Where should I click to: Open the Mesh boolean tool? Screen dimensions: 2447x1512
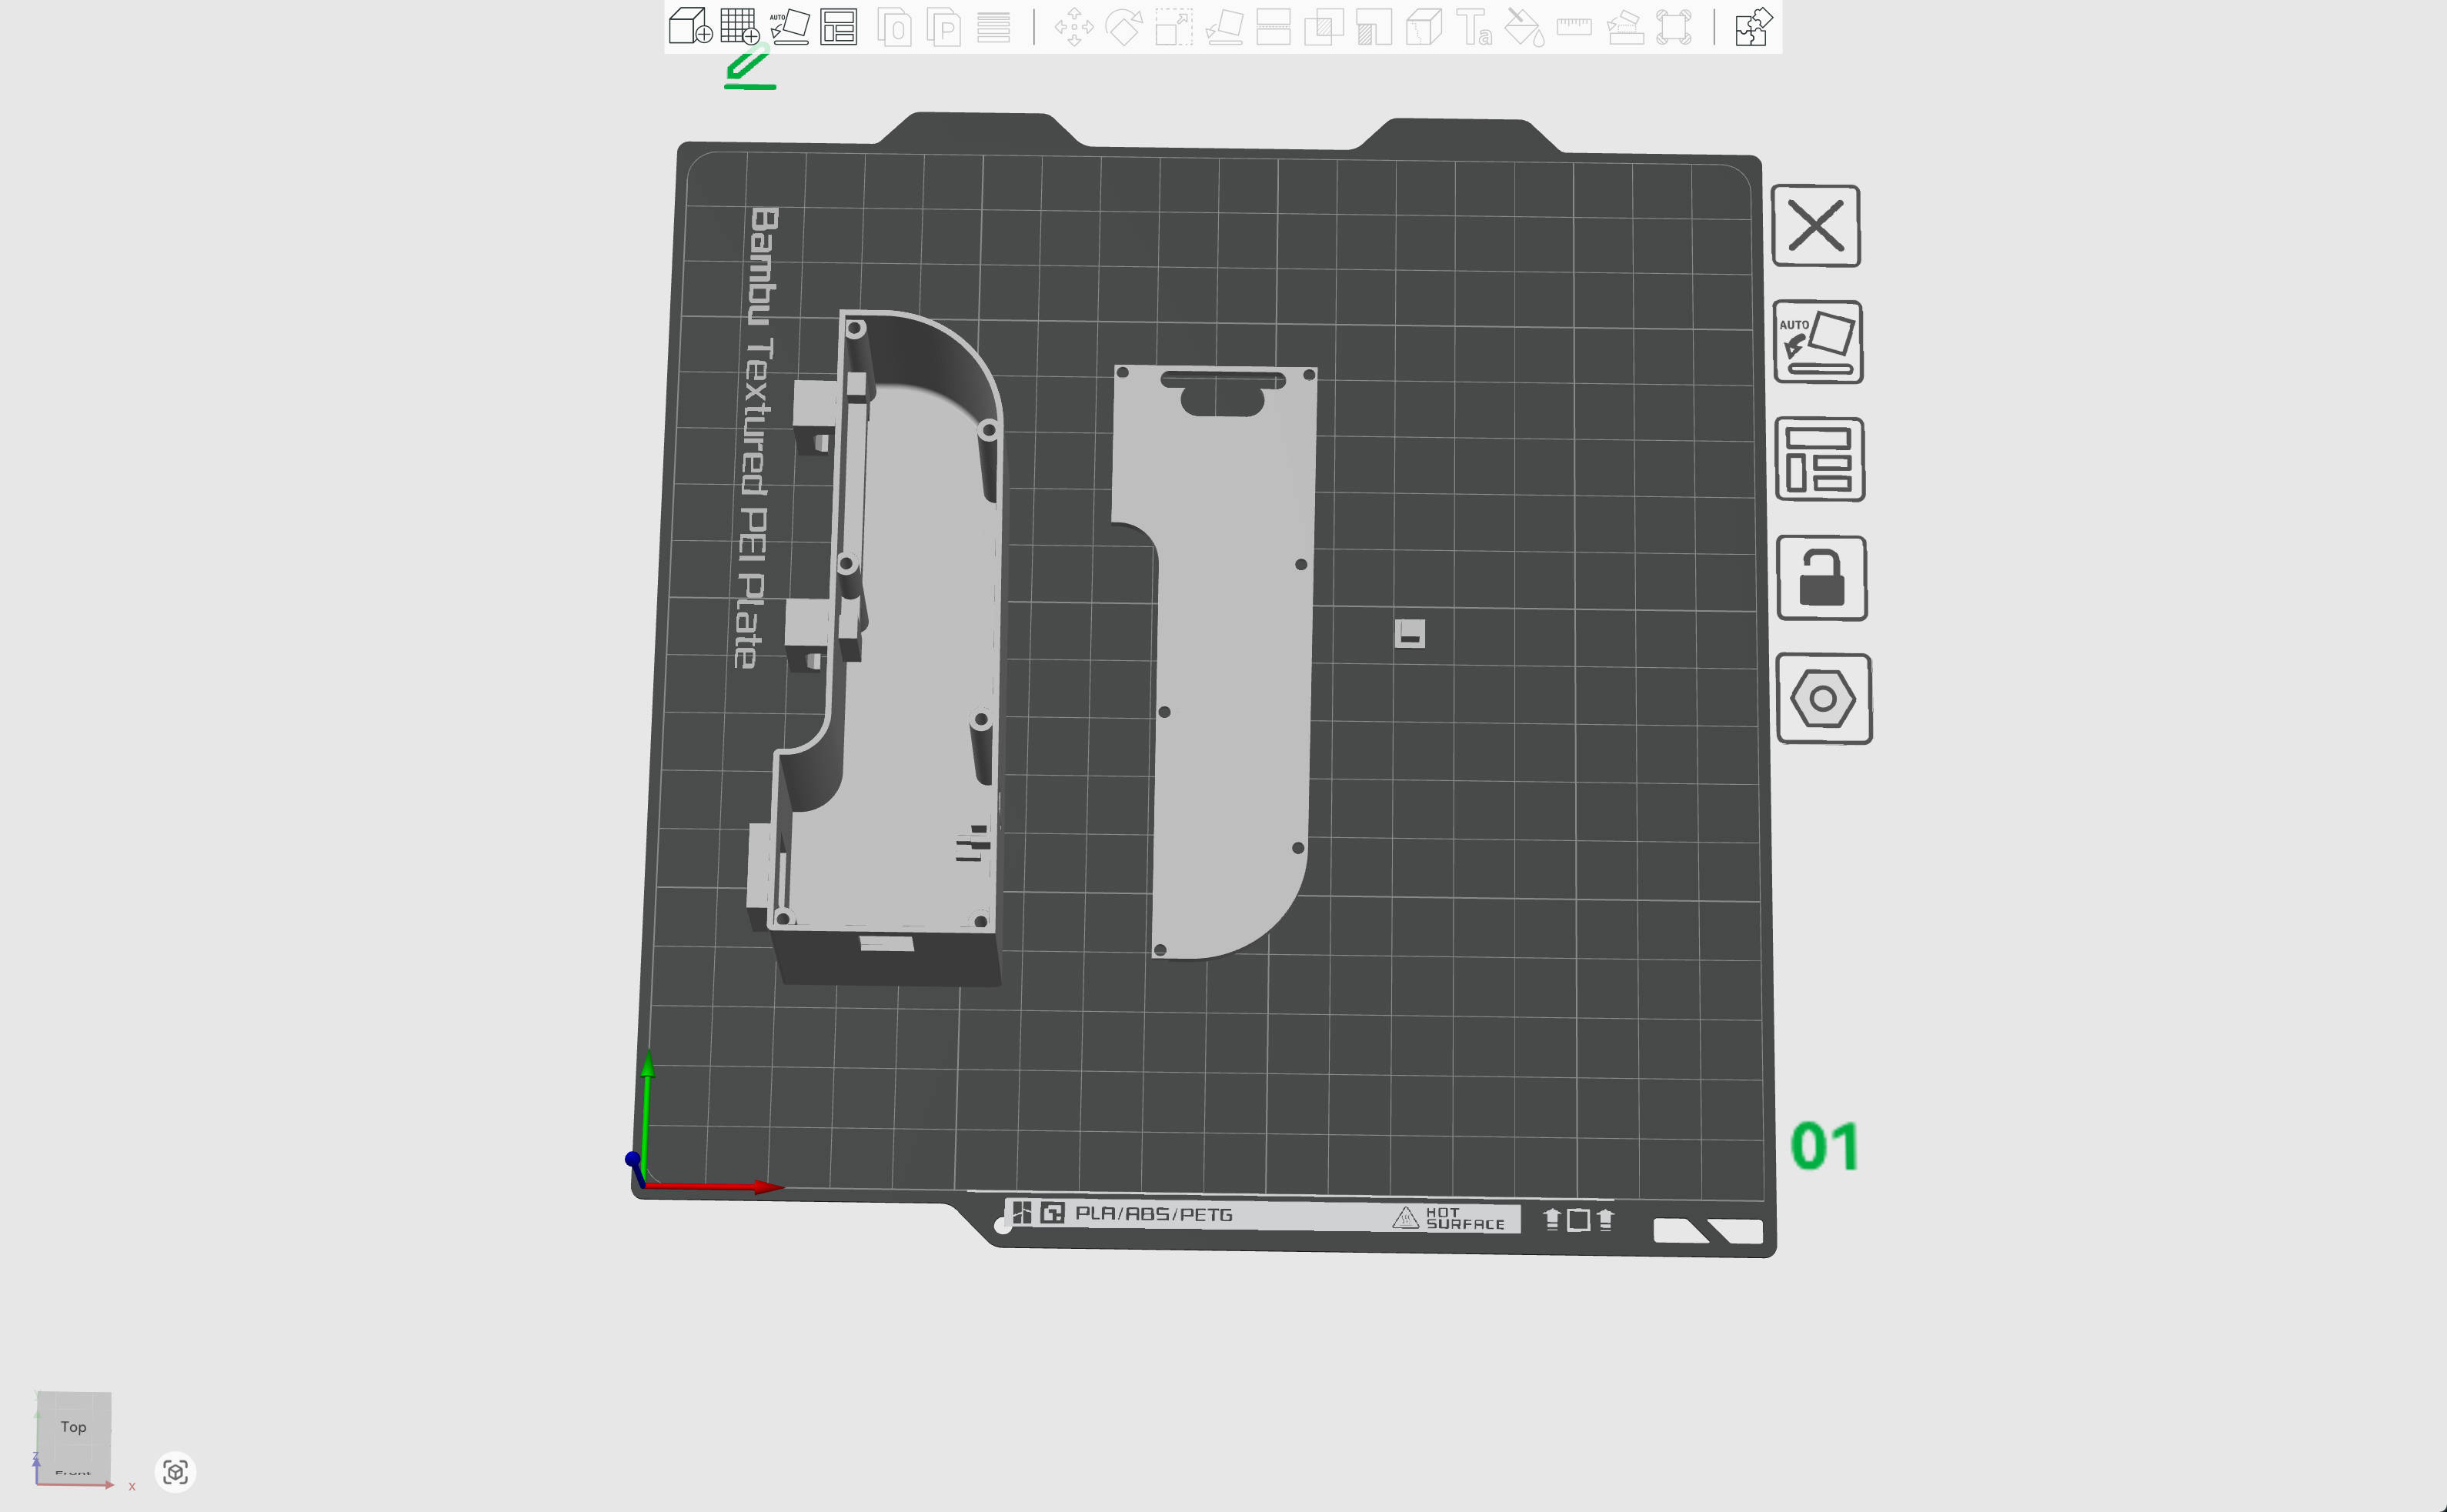tap(1323, 27)
